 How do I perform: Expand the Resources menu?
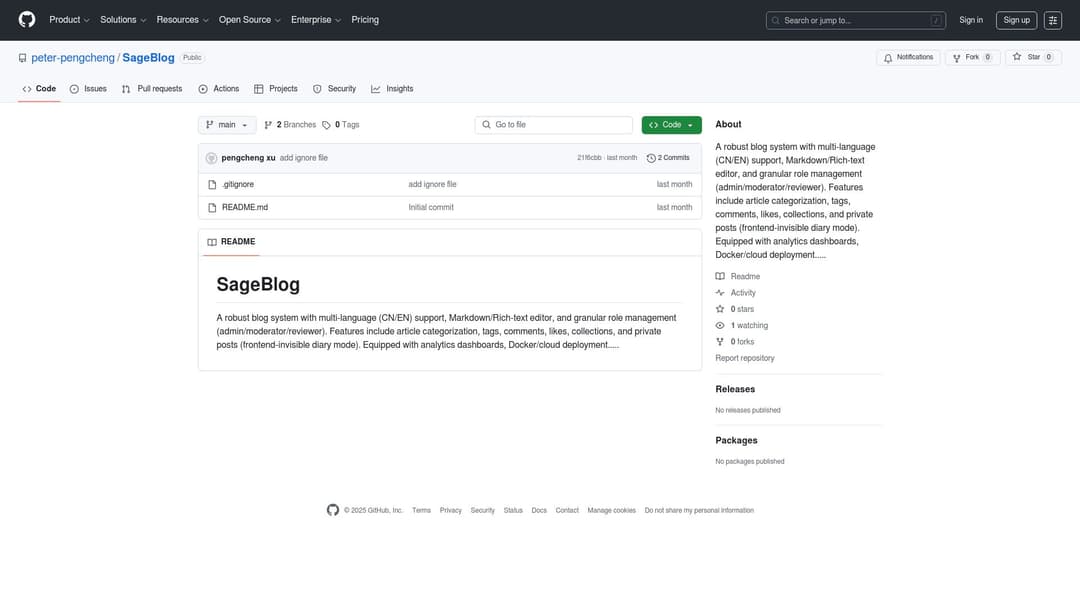pos(182,20)
